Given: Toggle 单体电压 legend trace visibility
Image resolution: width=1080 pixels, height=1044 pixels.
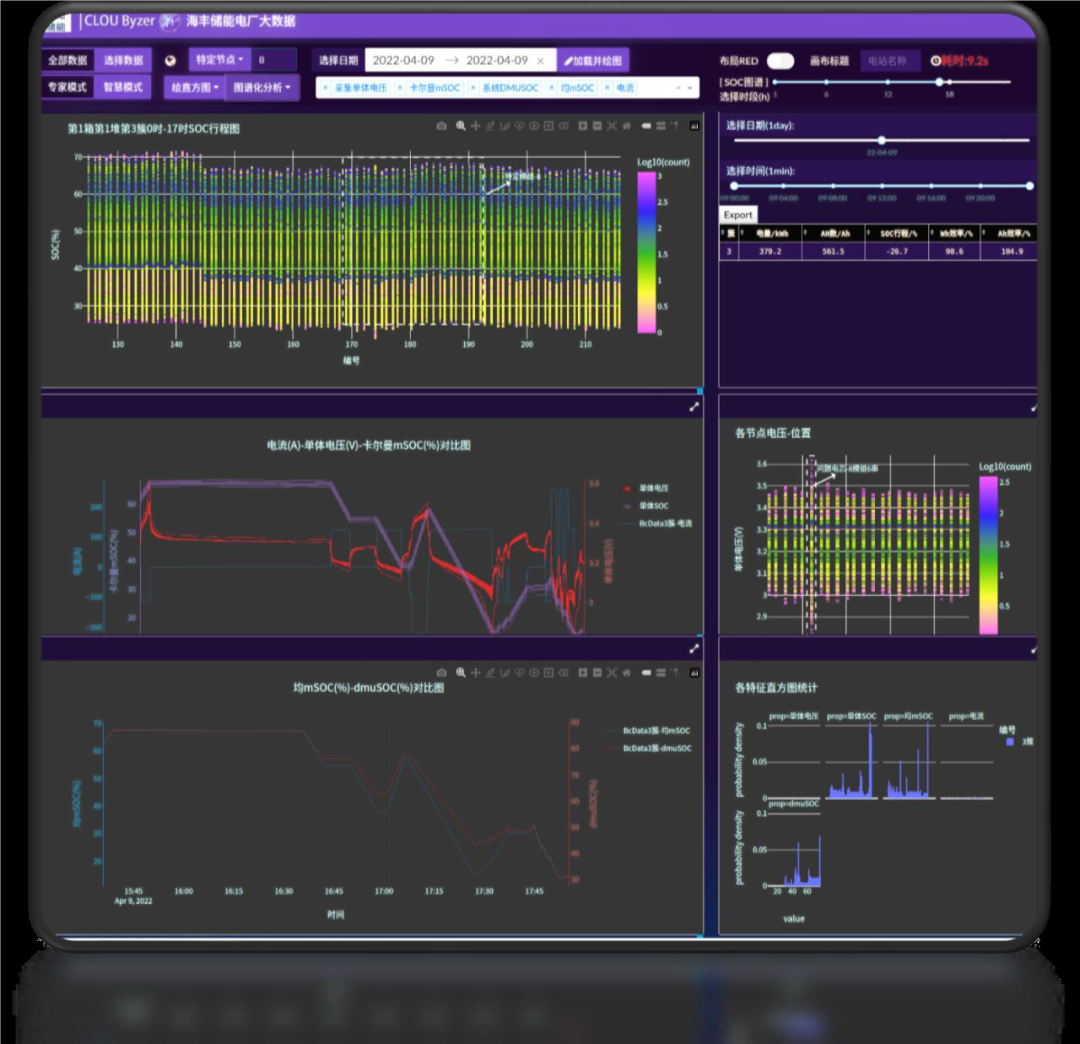Looking at the screenshot, I should (650, 489).
